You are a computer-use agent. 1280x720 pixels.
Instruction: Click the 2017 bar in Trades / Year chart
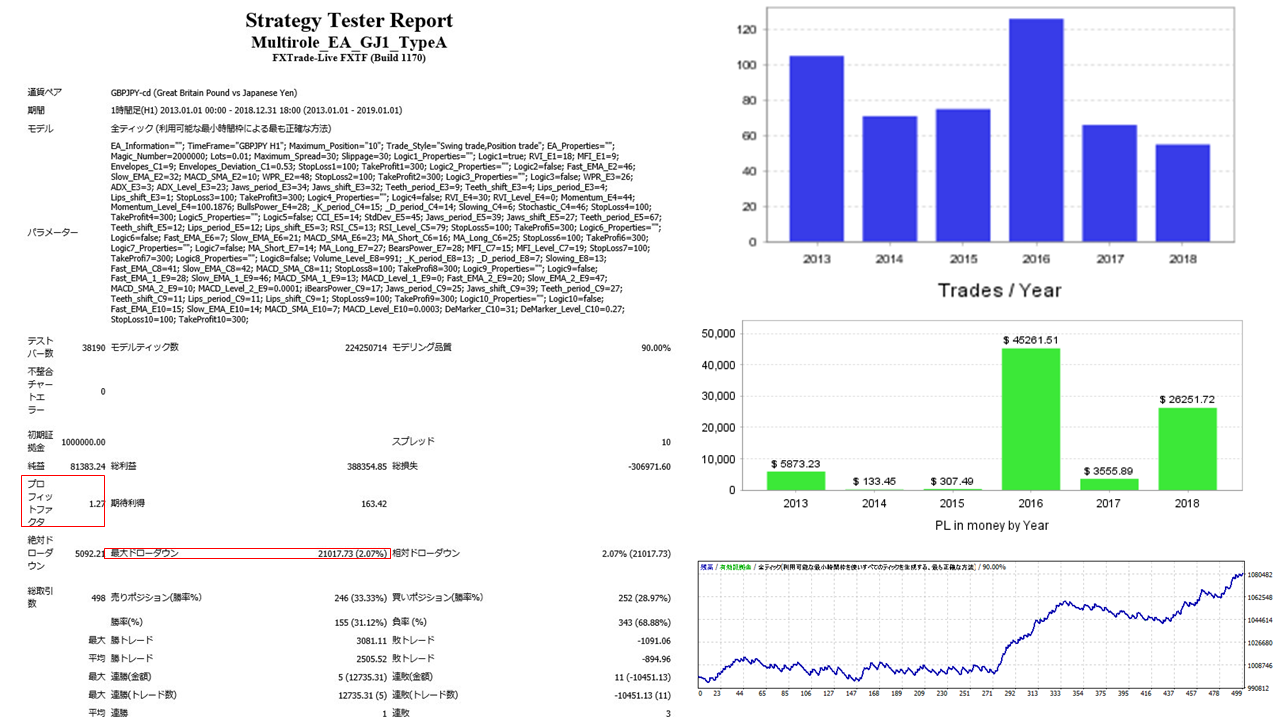point(1110,183)
